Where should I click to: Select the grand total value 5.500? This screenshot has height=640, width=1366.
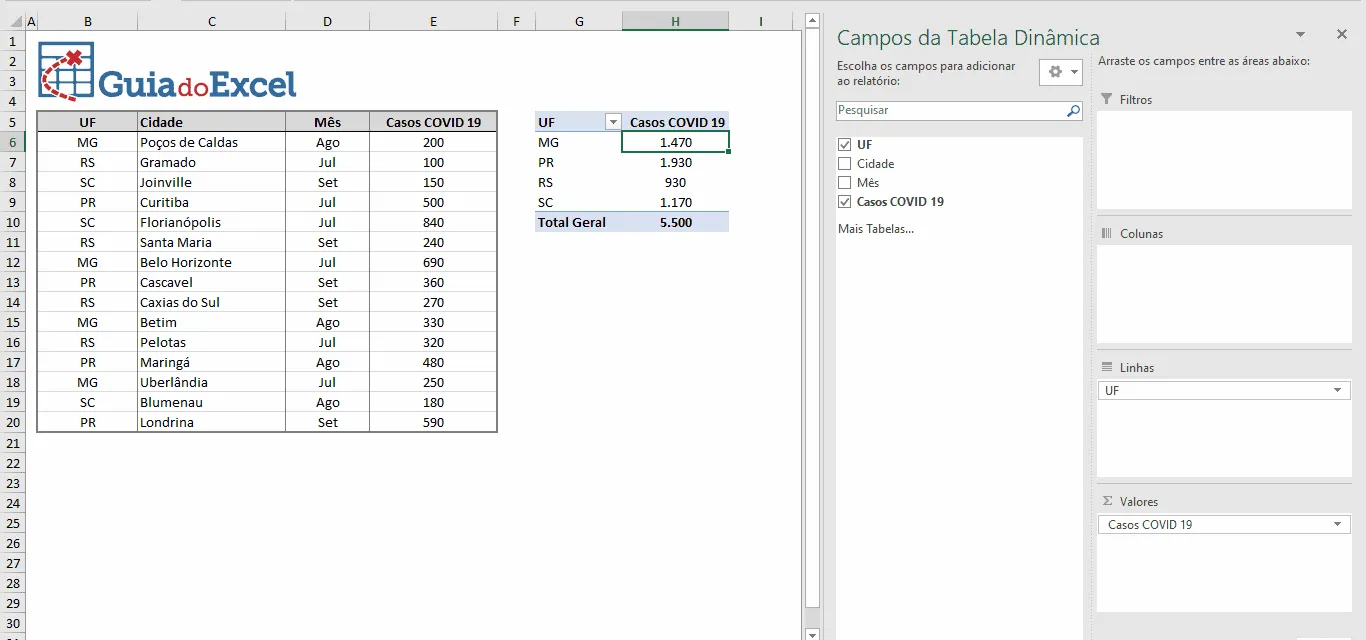click(676, 222)
